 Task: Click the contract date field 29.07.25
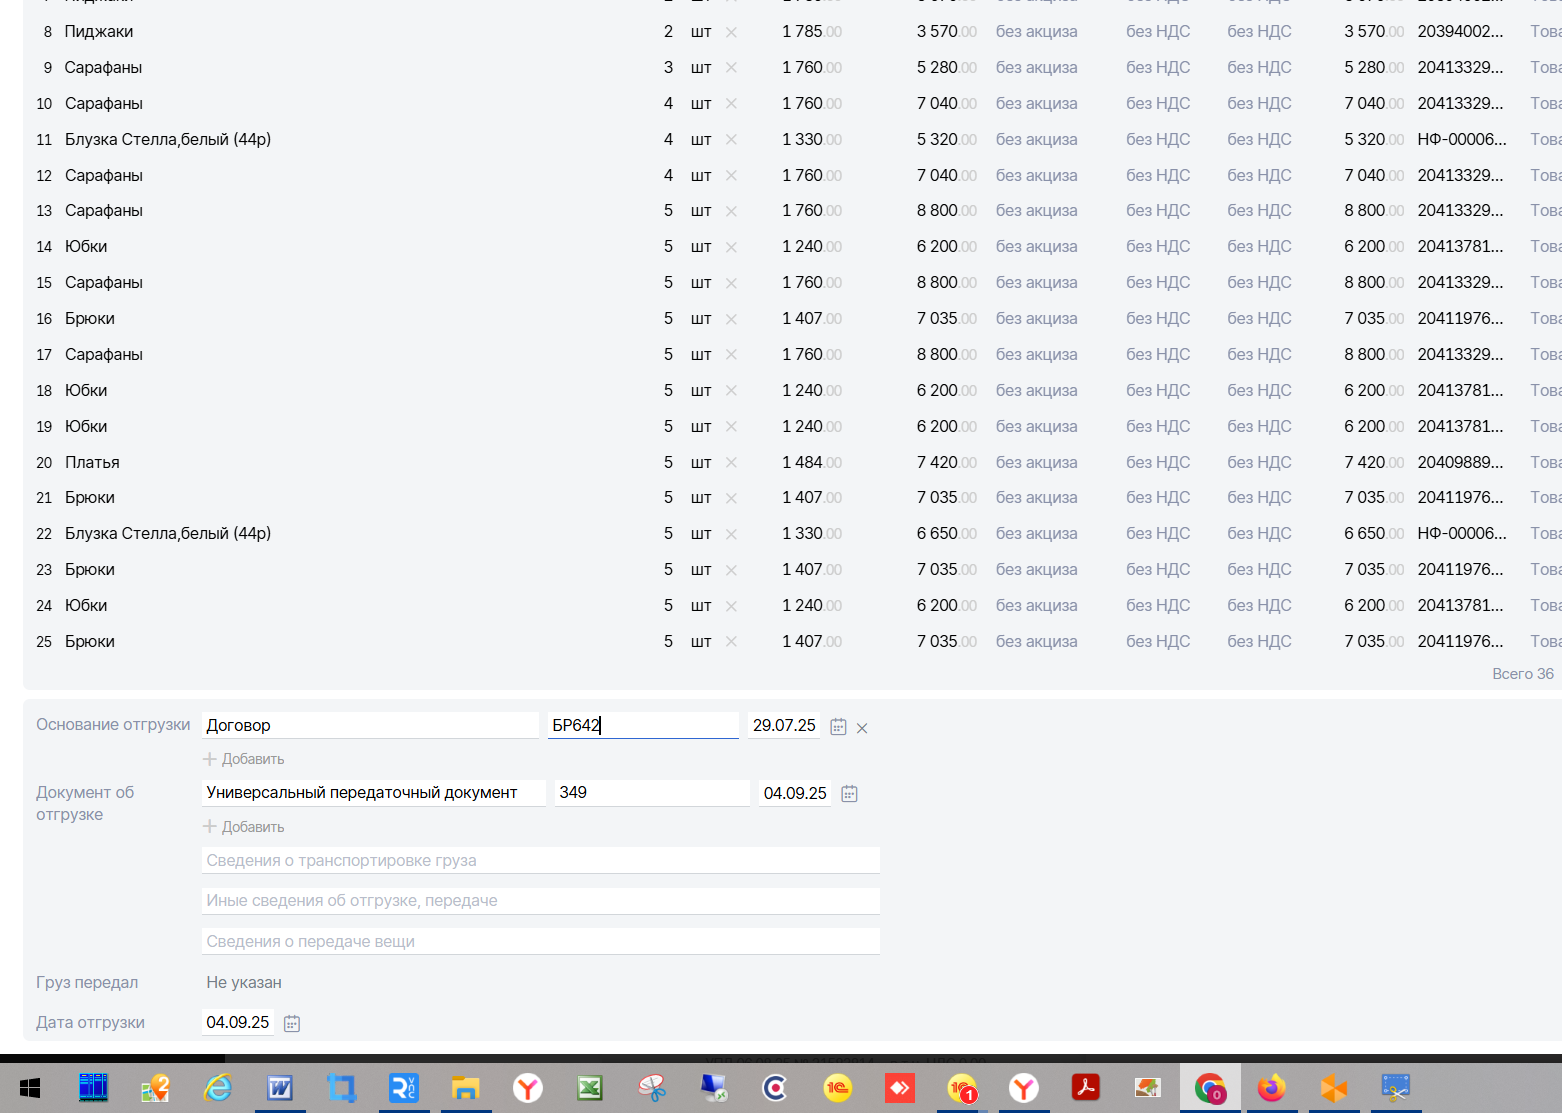784,726
